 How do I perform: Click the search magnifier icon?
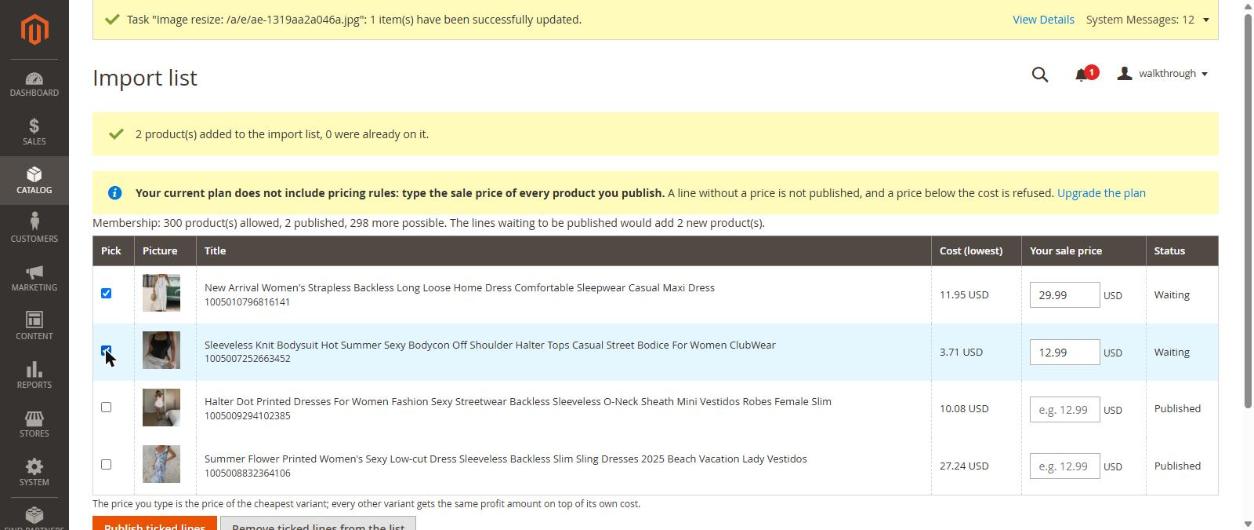coord(1040,74)
